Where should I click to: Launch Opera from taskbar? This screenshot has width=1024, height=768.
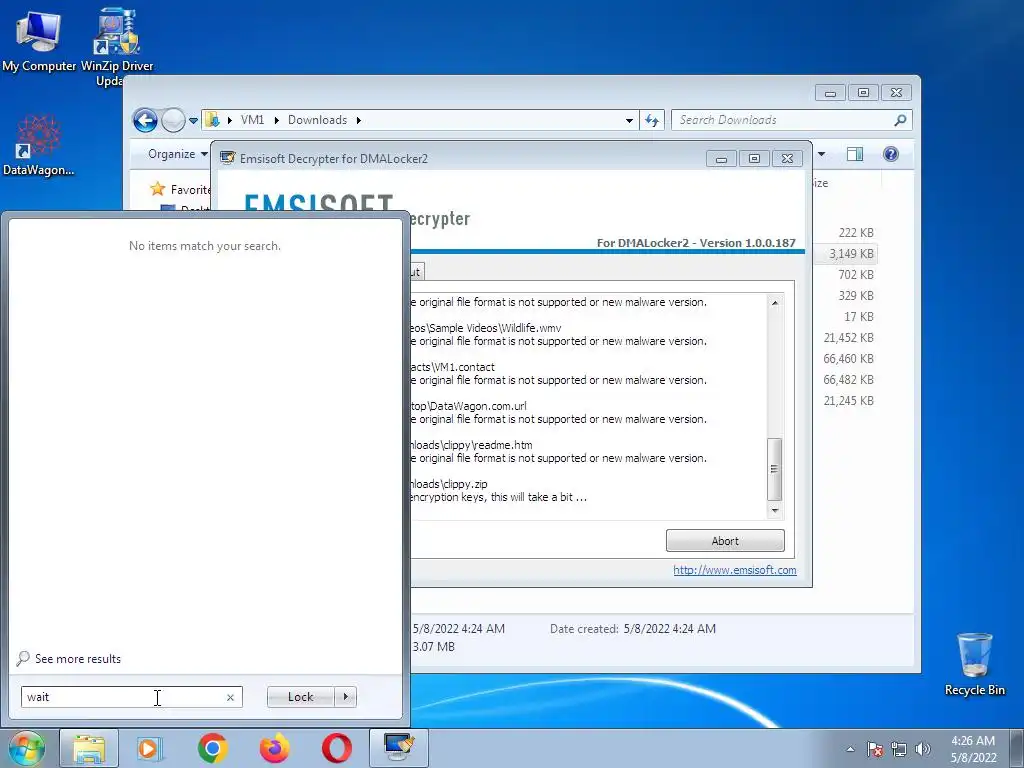(x=336, y=748)
